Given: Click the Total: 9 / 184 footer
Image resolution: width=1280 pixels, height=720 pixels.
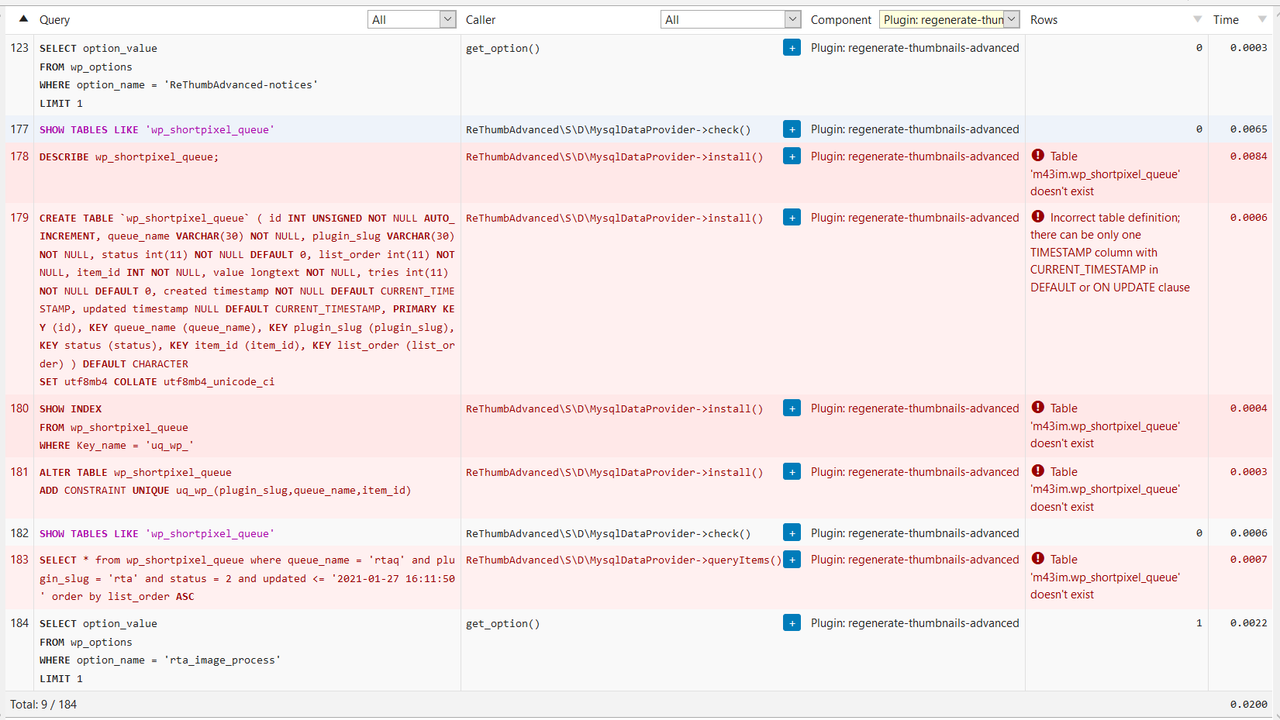Looking at the screenshot, I should click(x=43, y=704).
